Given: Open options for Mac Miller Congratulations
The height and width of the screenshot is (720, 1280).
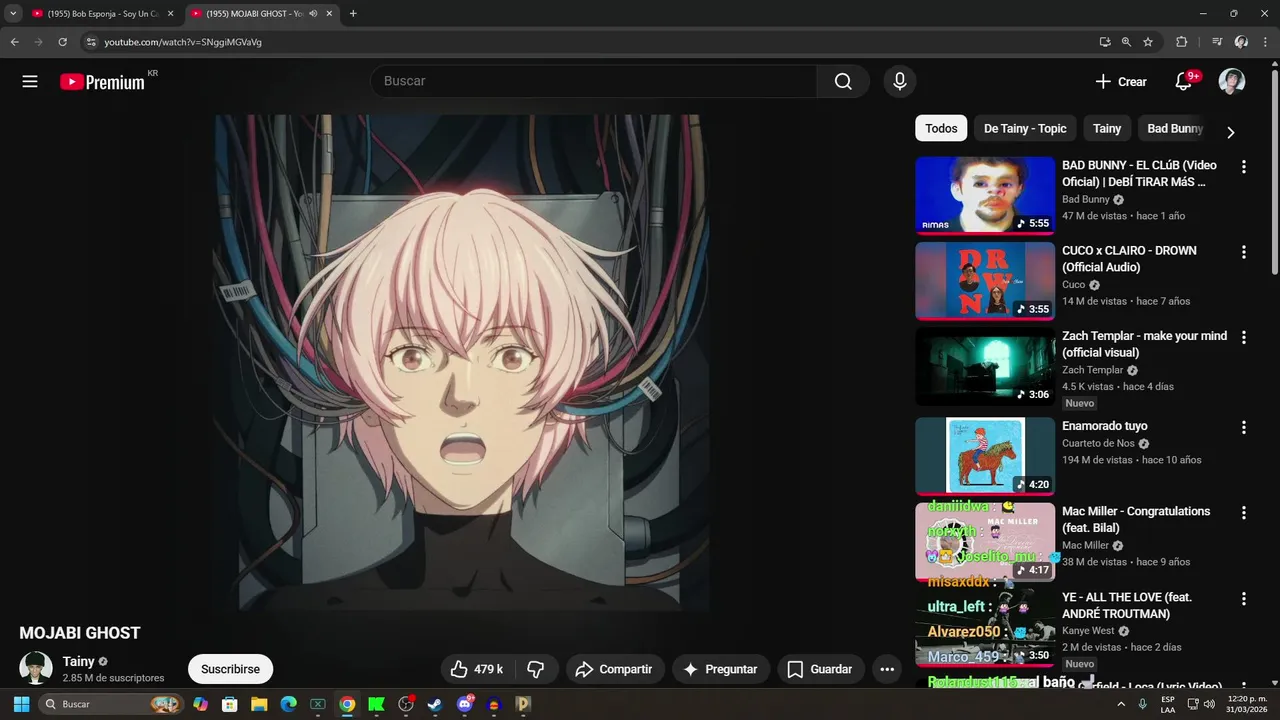Looking at the screenshot, I should (1244, 513).
